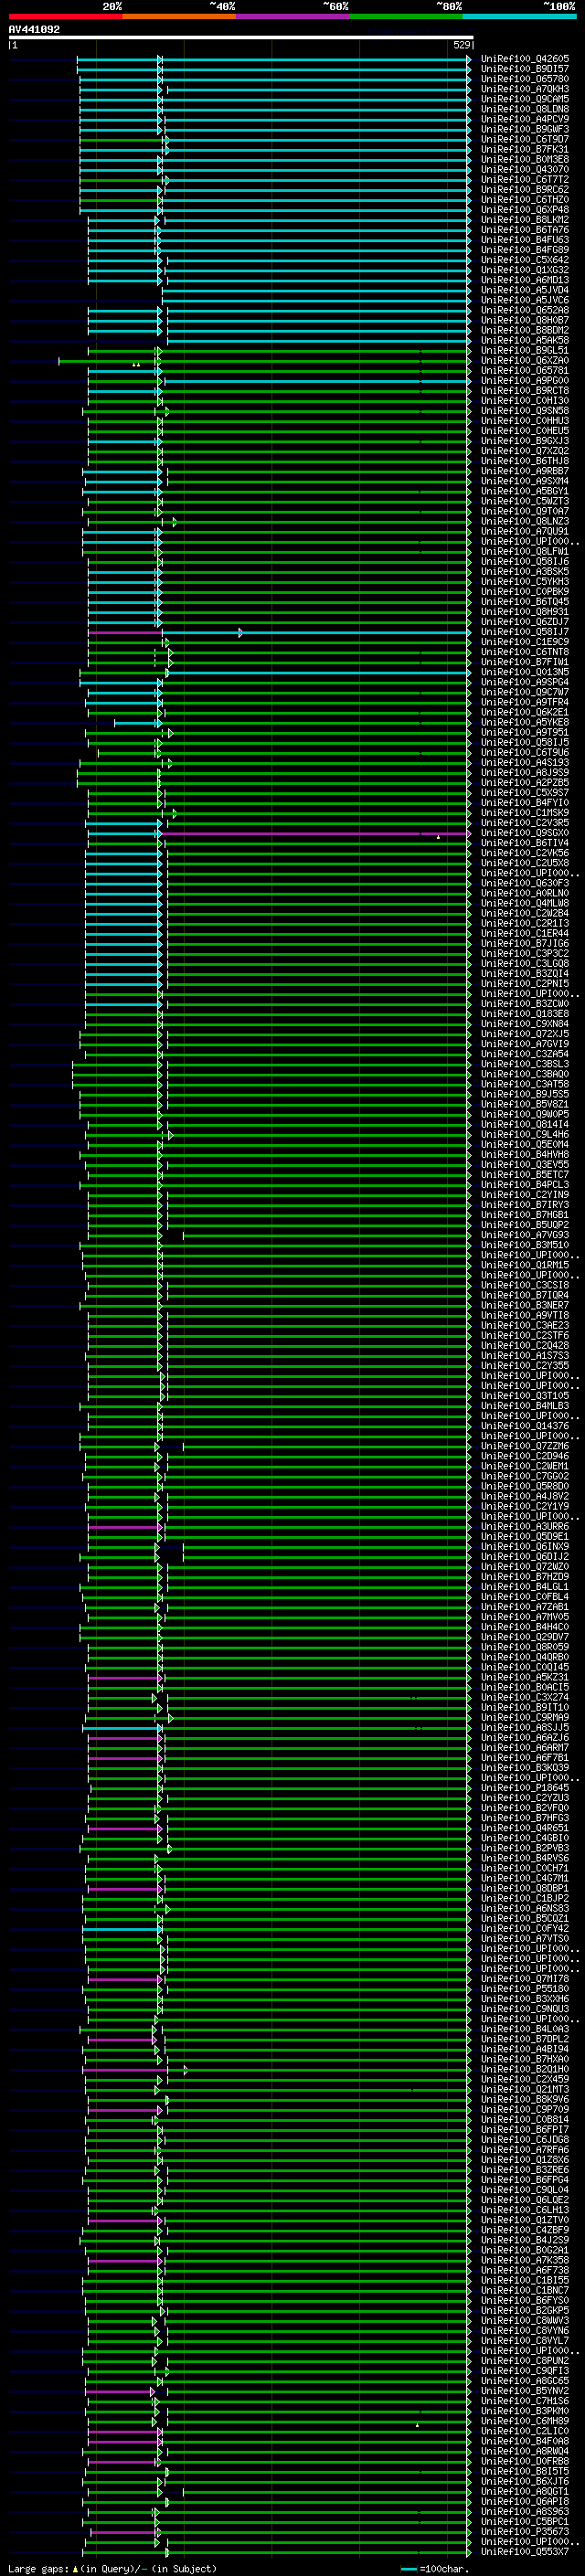Open hit UniRef100_Q8LDN8

coord(525,109)
